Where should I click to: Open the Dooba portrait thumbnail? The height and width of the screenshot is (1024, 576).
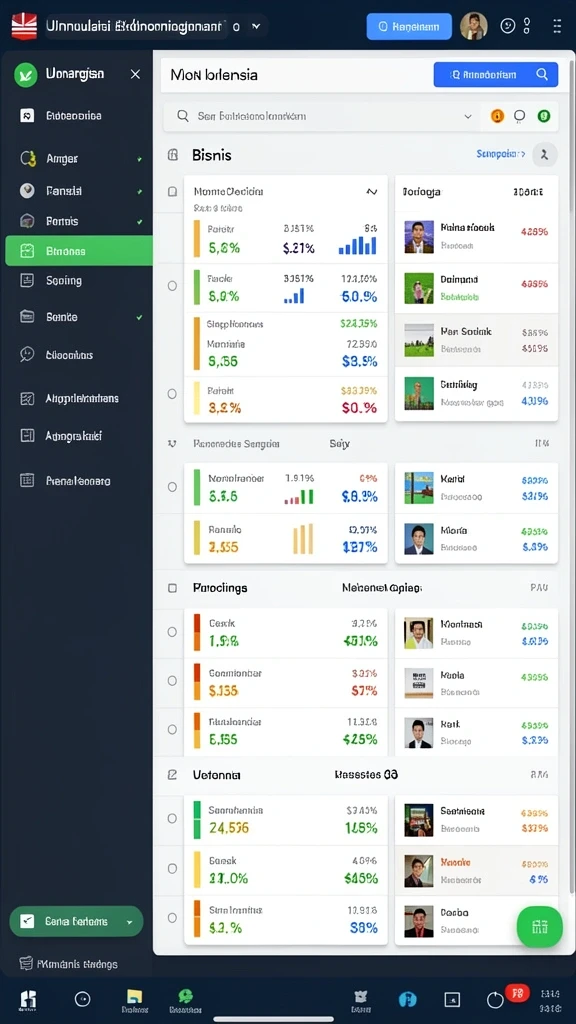click(x=419, y=922)
